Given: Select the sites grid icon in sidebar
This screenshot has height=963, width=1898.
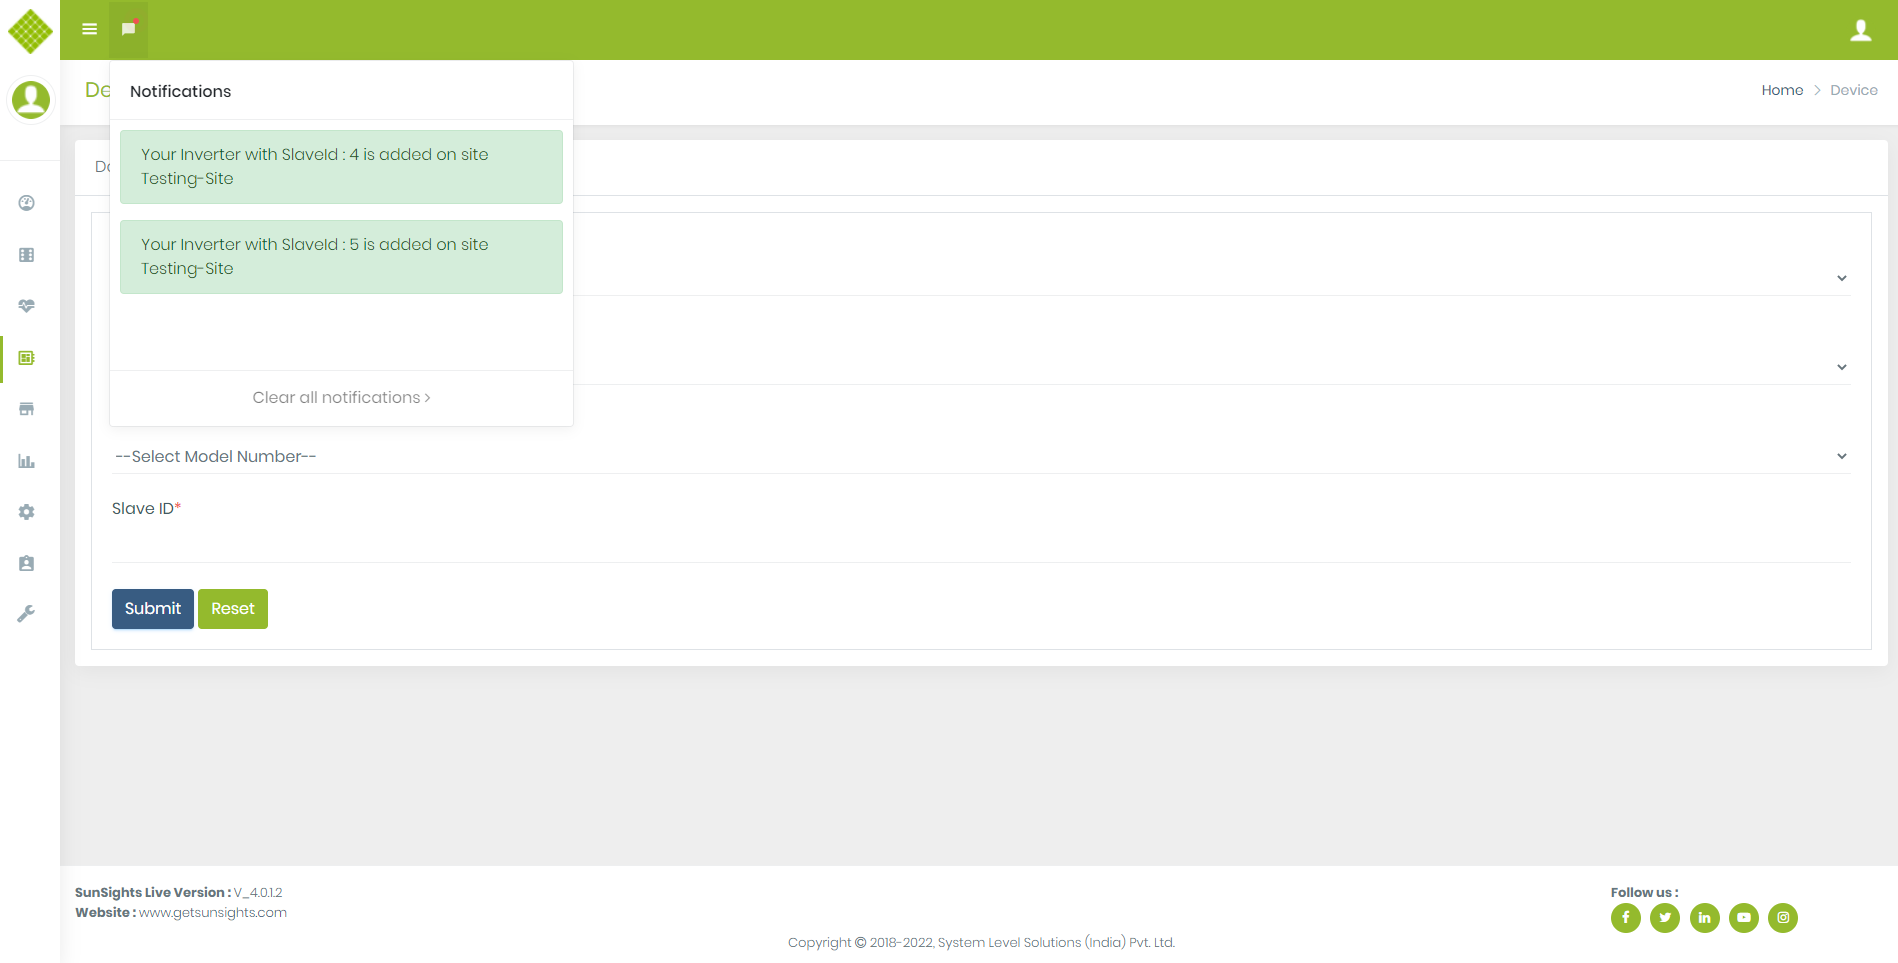Looking at the screenshot, I should tap(25, 254).
